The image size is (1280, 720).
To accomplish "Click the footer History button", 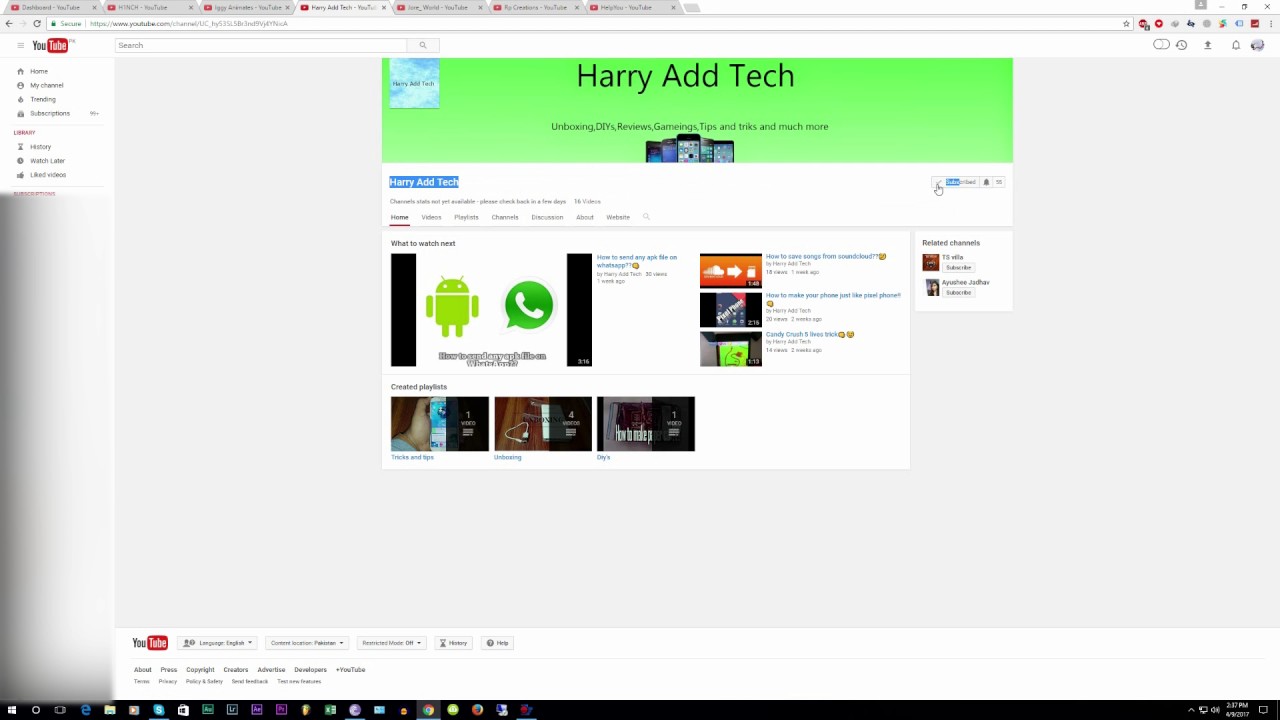I will 453,643.
